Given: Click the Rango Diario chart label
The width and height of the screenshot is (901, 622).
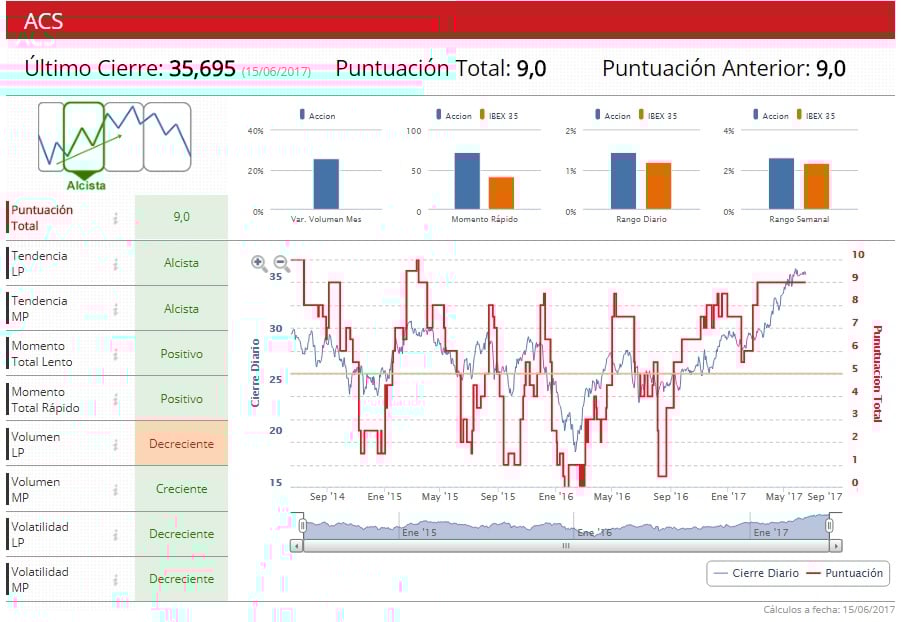Looking at the screenshot, I should [x=641, y=219].
